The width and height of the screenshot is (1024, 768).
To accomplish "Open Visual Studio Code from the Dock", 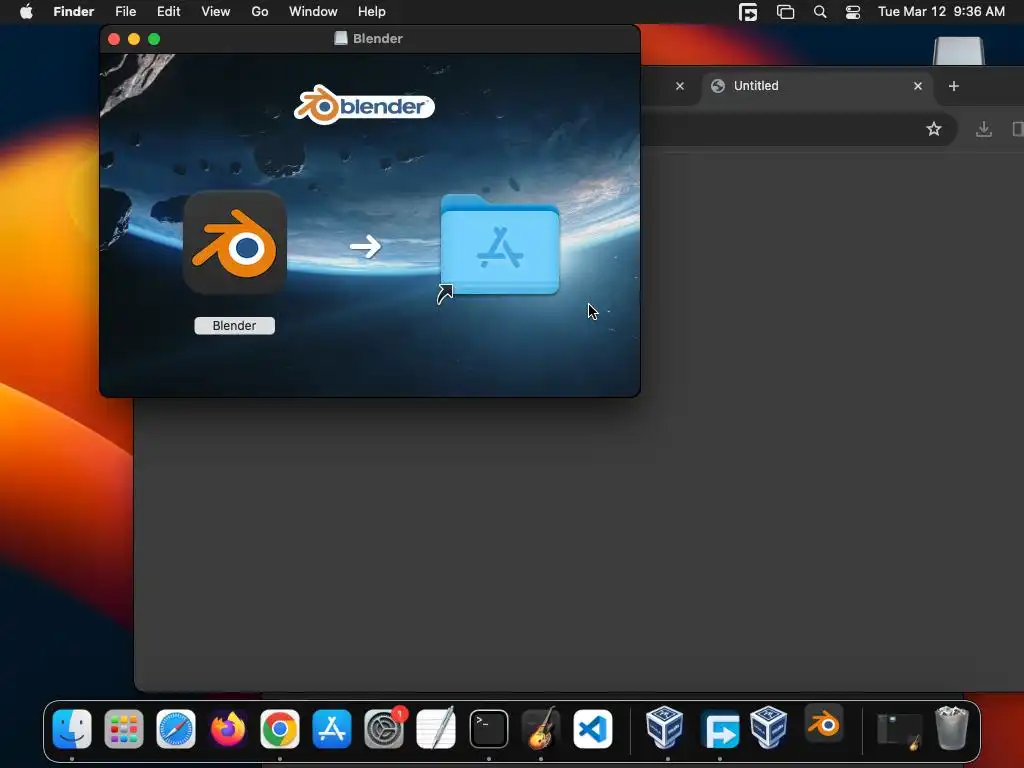I will tap(593, 729).
